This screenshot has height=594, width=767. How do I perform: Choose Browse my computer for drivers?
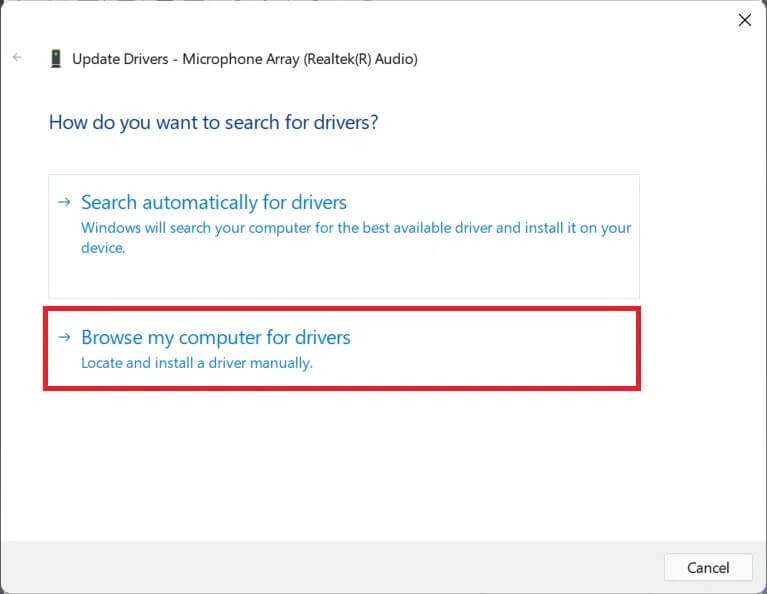tap(342, 348)
